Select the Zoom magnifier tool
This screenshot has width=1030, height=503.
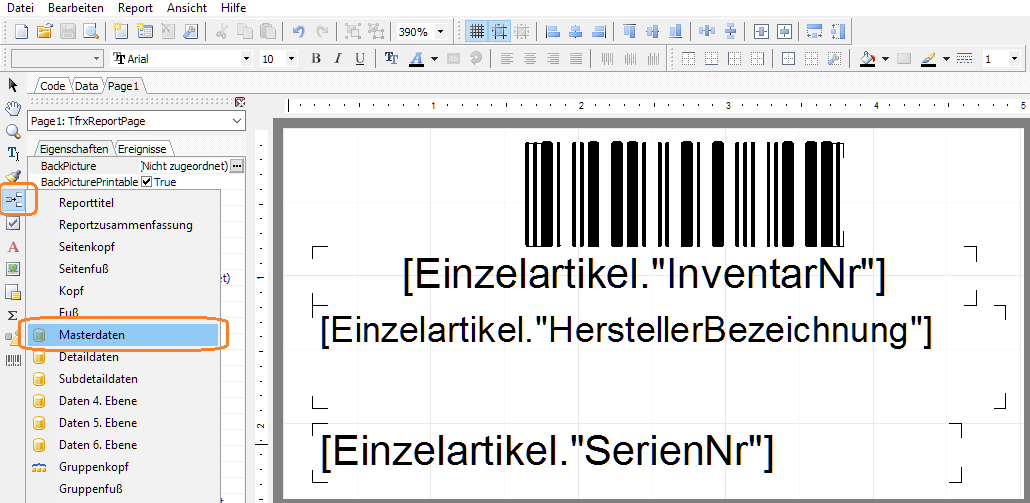click(12, 131)
